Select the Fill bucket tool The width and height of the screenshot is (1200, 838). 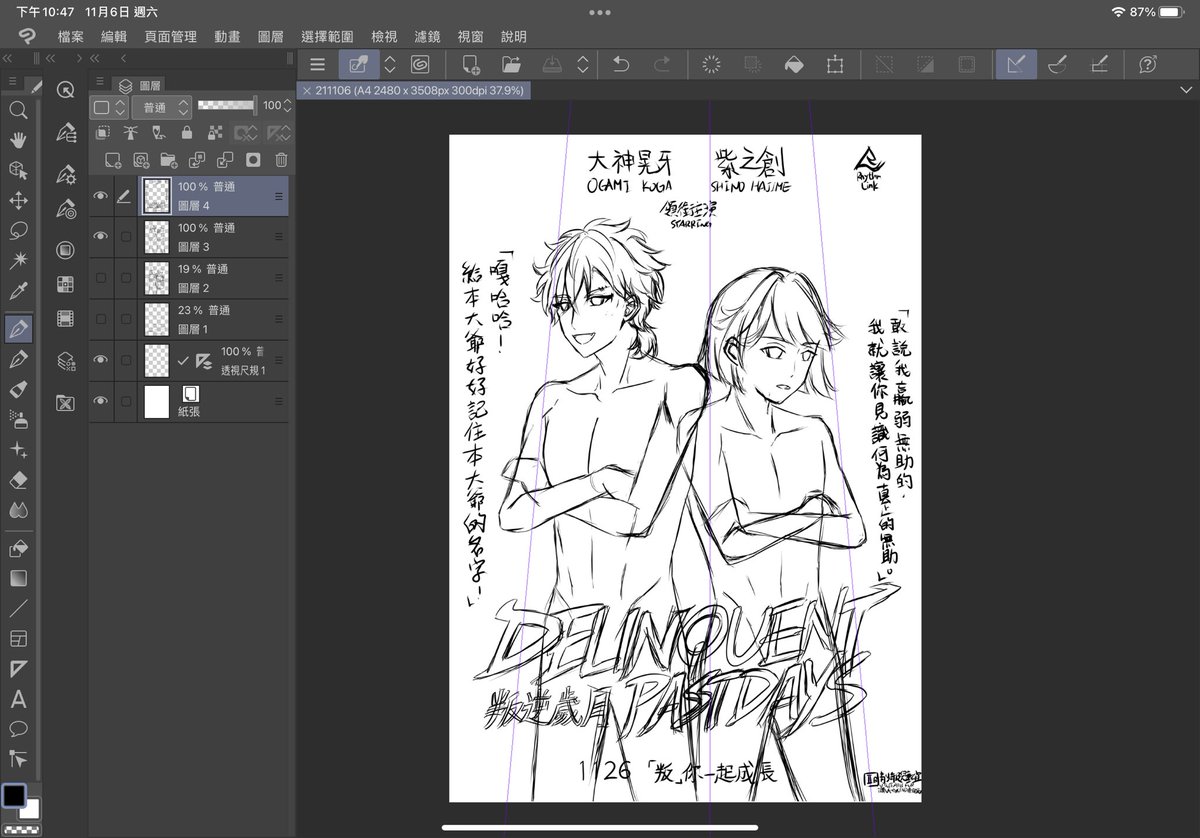(x=18, y=548)
